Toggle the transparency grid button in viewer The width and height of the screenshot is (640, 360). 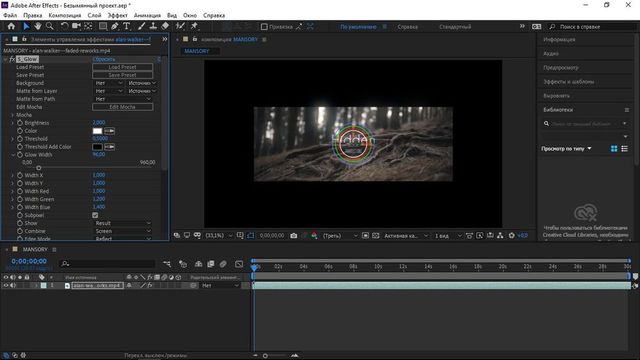[x=376, y=236]
